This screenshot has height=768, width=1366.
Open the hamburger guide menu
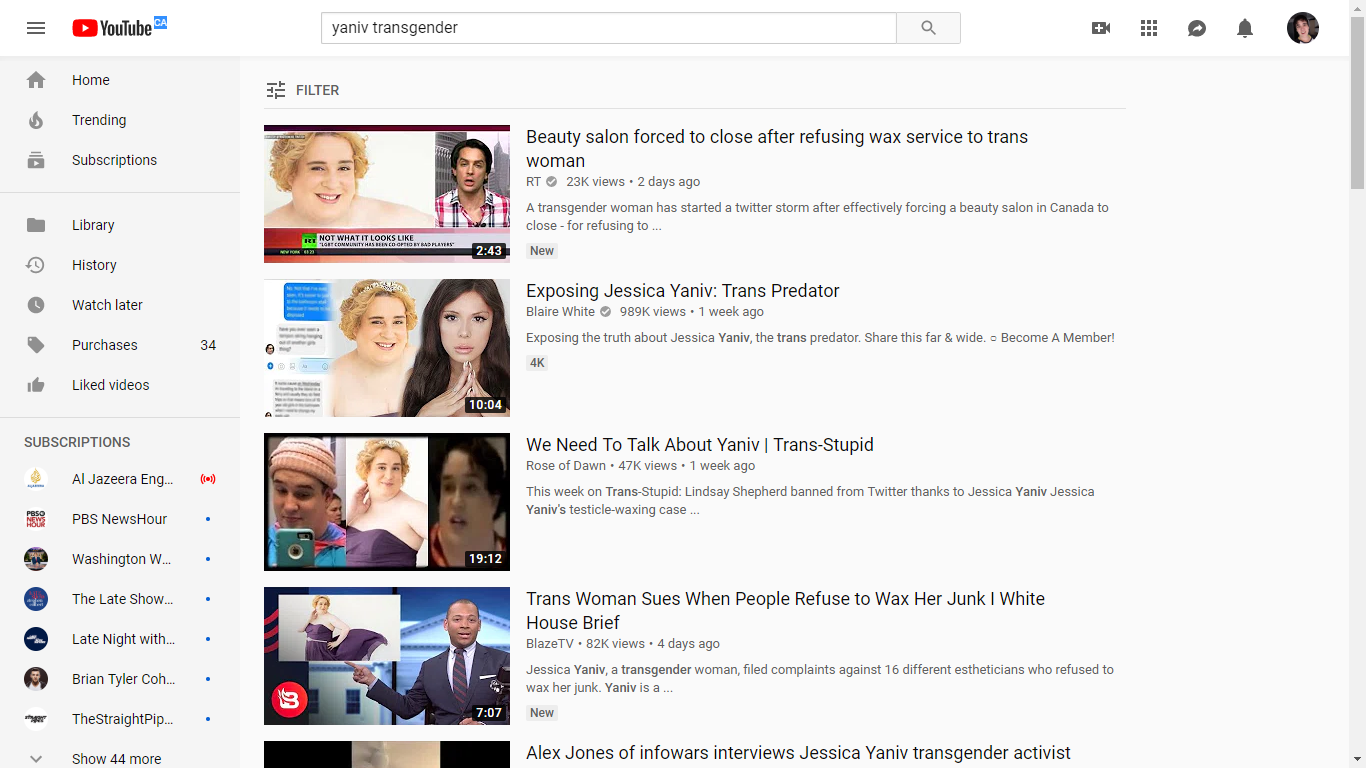[36, 28]
